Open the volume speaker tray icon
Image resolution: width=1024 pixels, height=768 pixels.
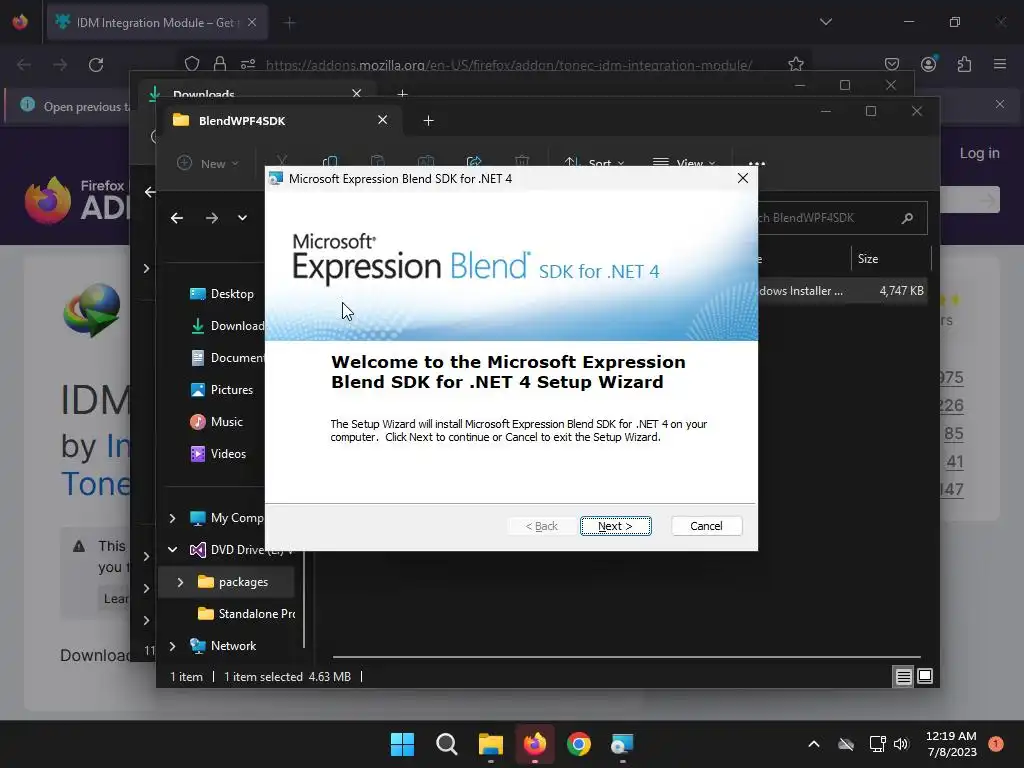901,744
